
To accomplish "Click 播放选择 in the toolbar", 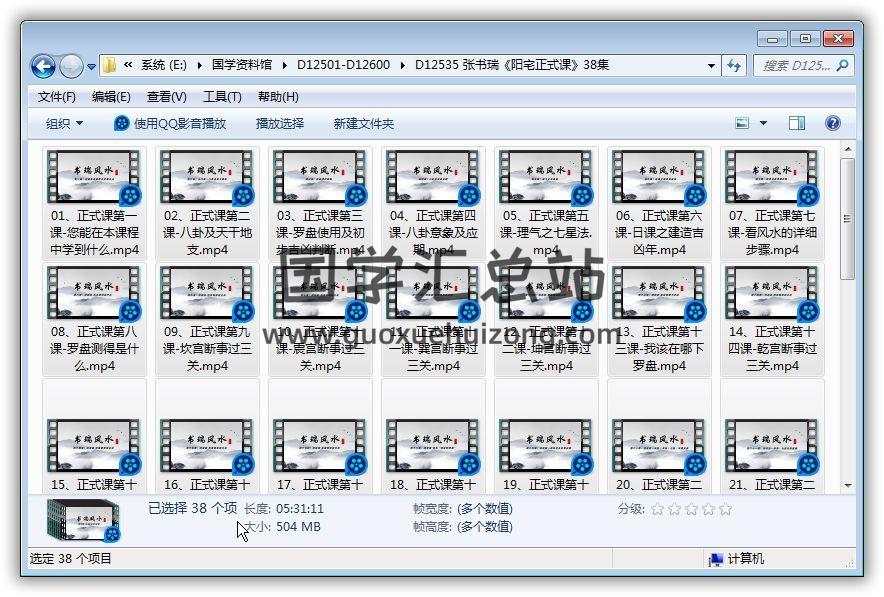I will point(280,123).
